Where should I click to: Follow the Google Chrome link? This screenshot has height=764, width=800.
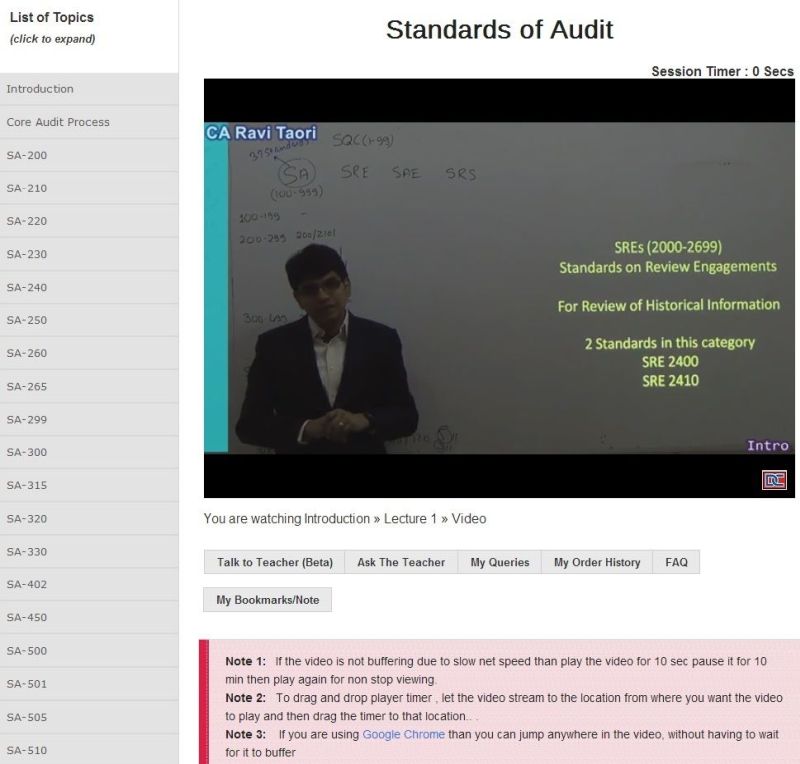403,734
